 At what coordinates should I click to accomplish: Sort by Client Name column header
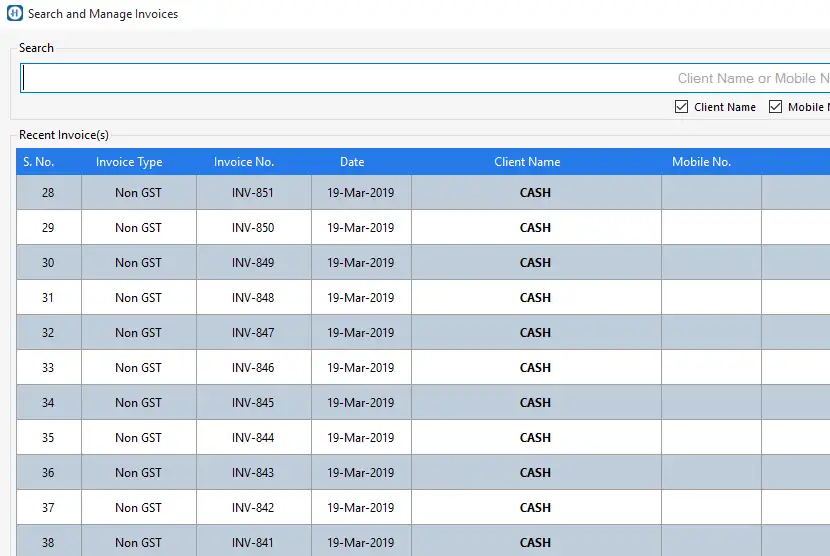pos(527,162)
